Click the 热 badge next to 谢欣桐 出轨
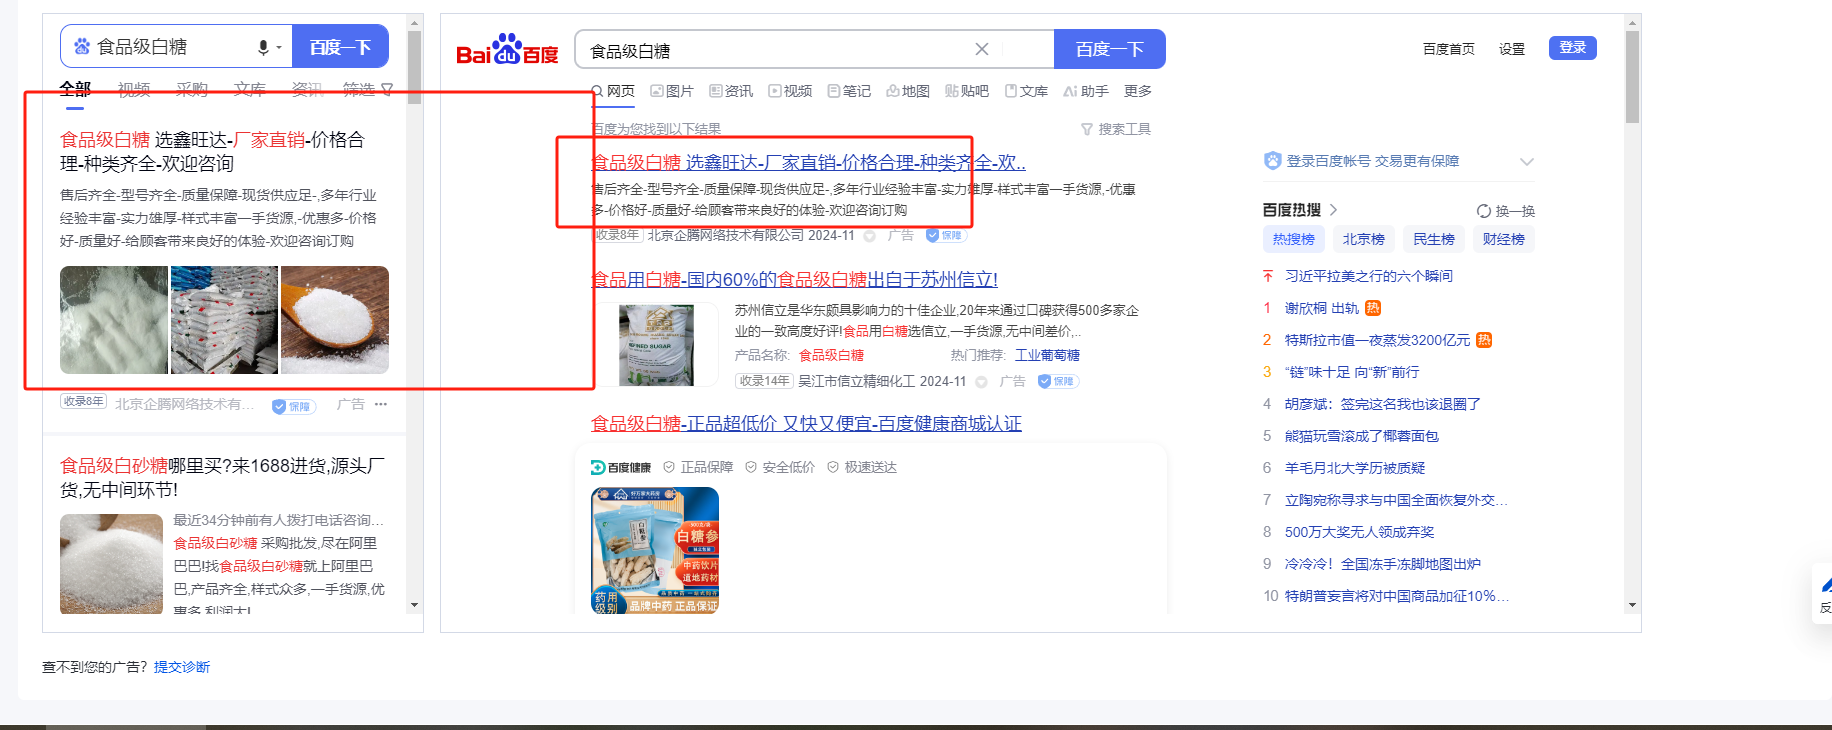Viewport: 1832px width, 730px height. click(1373, 308)
